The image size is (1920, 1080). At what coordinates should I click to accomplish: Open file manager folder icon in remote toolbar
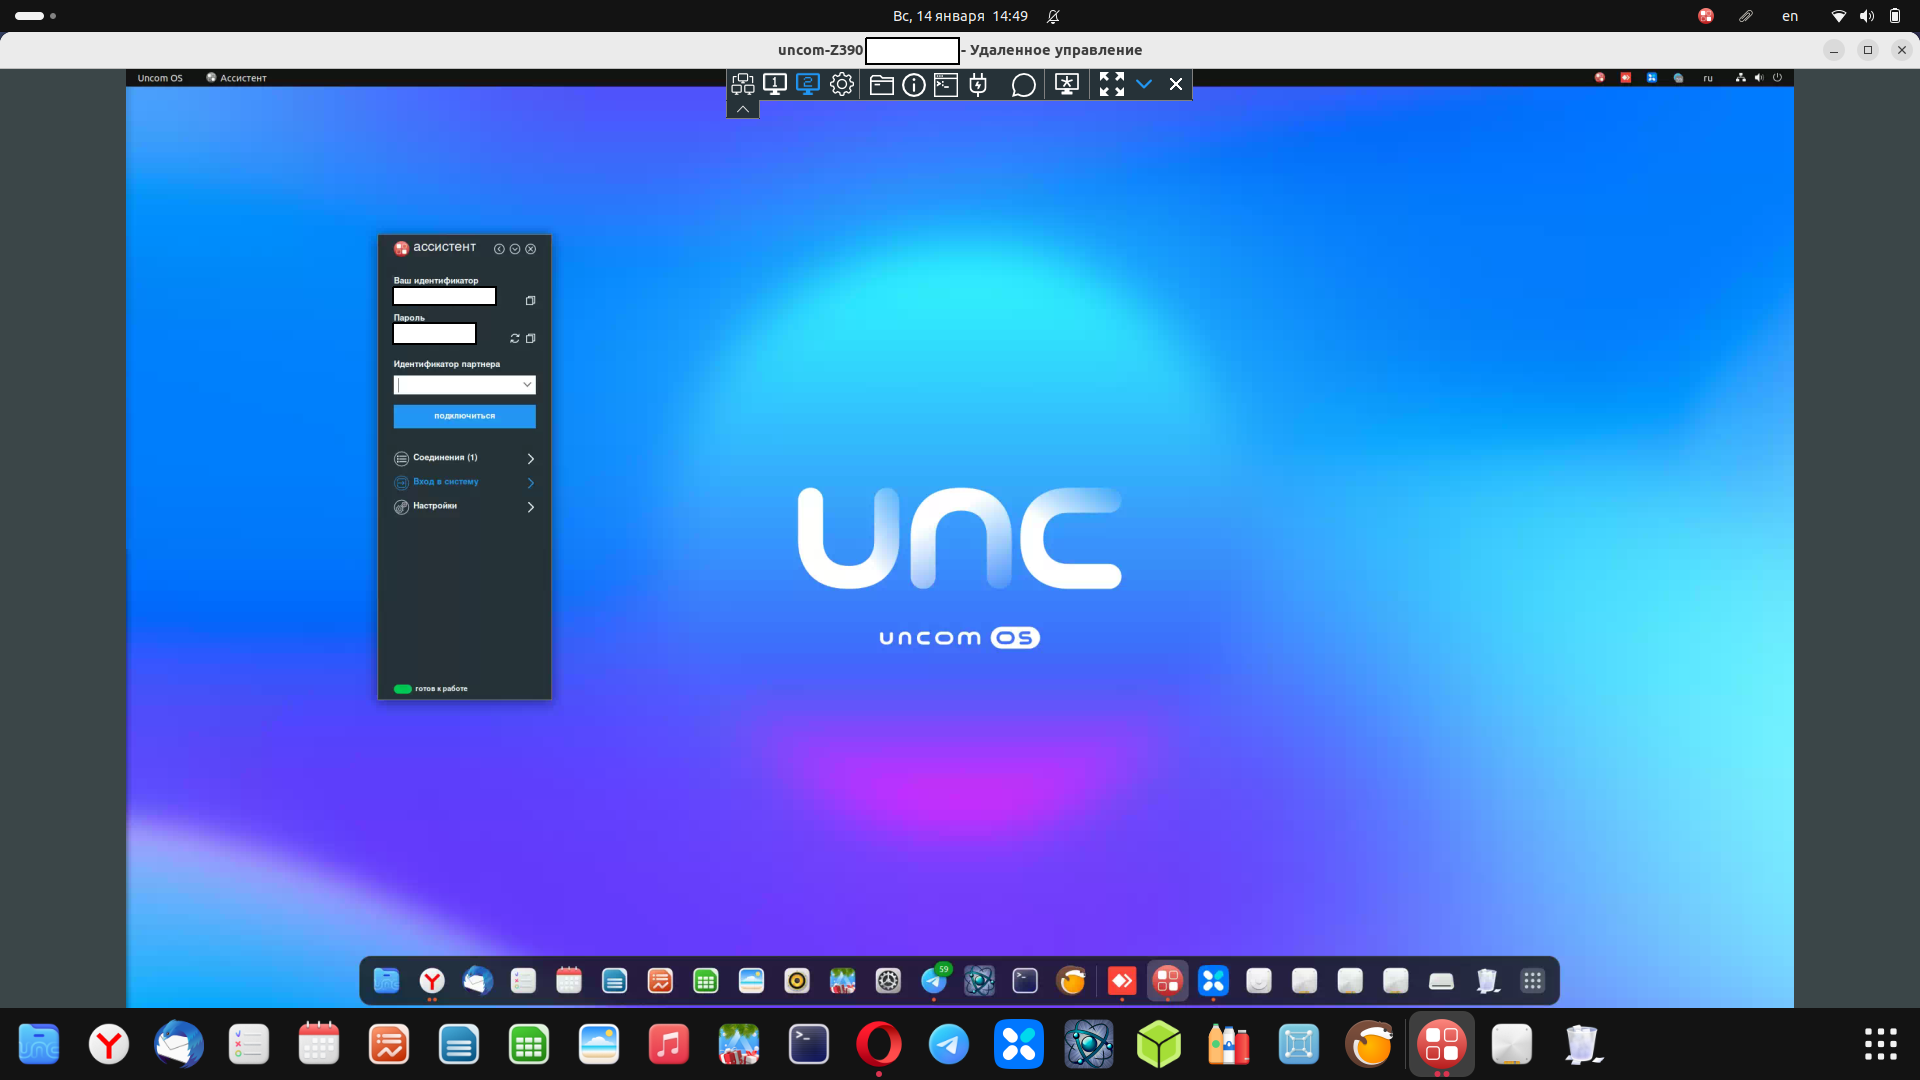[x=881, y=85]
